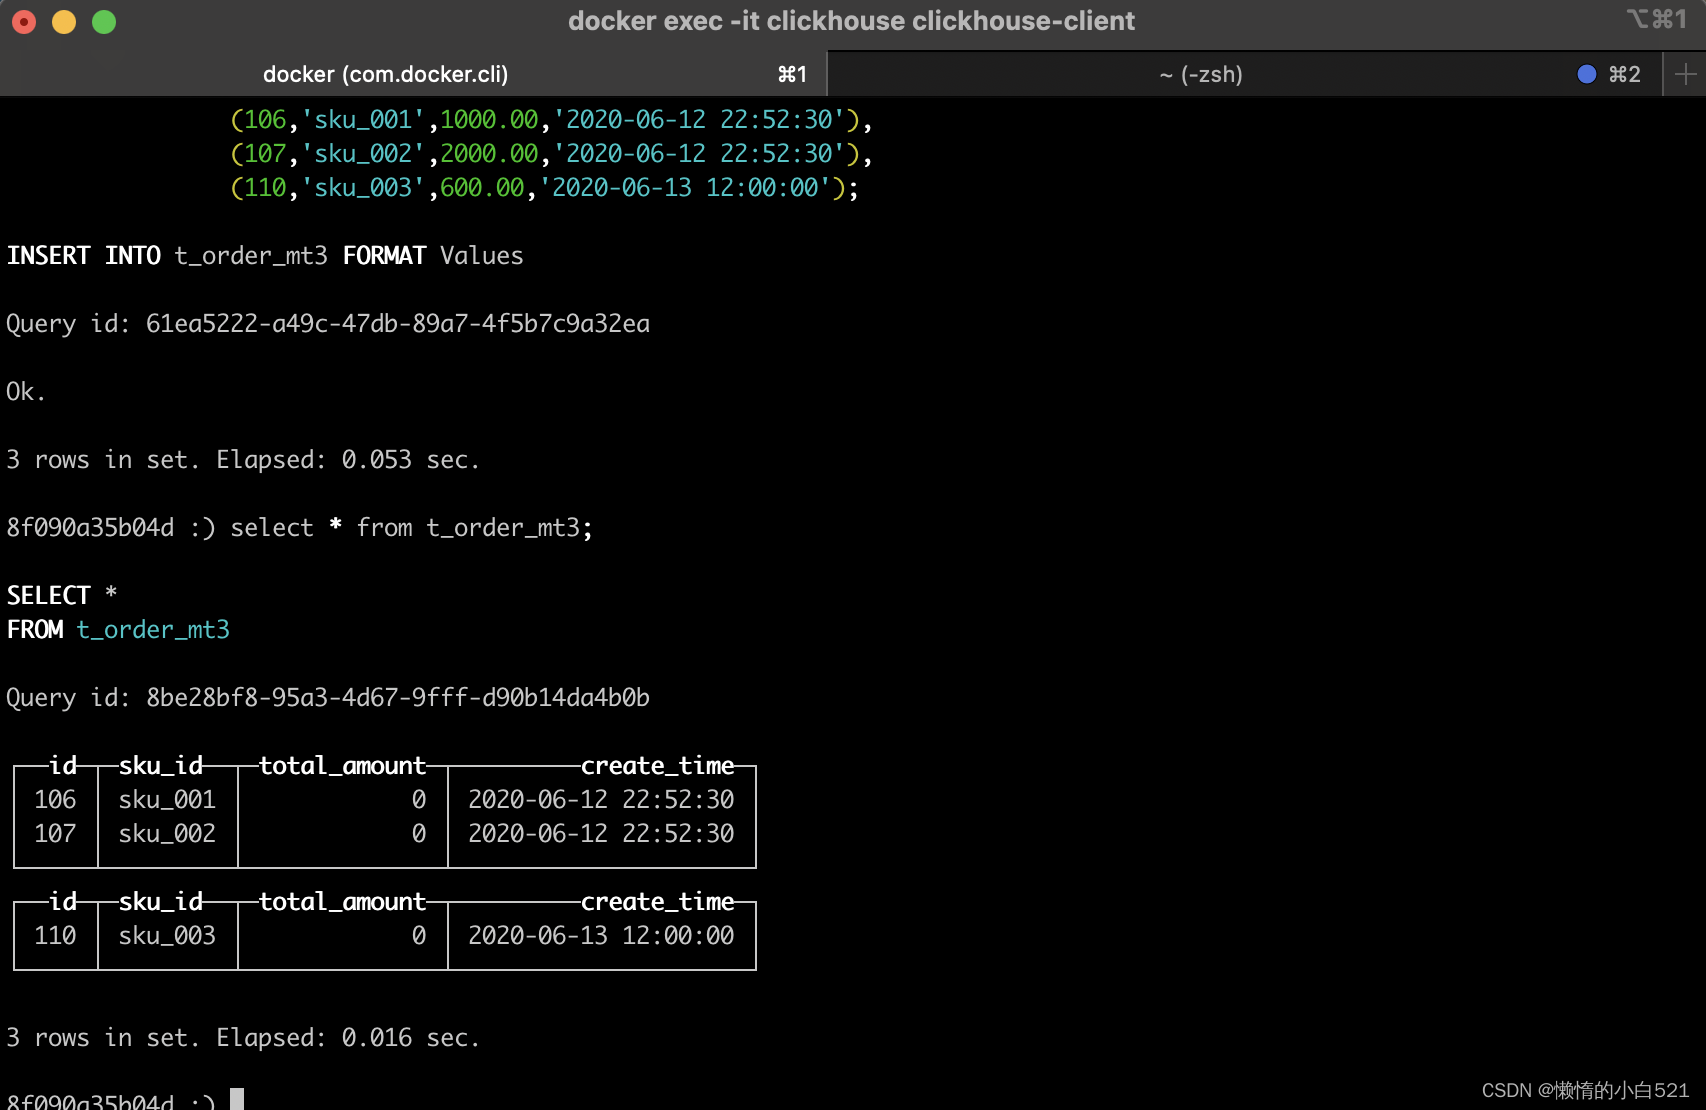Click the second Query id 8be28bf8 line

click(328, 698)
